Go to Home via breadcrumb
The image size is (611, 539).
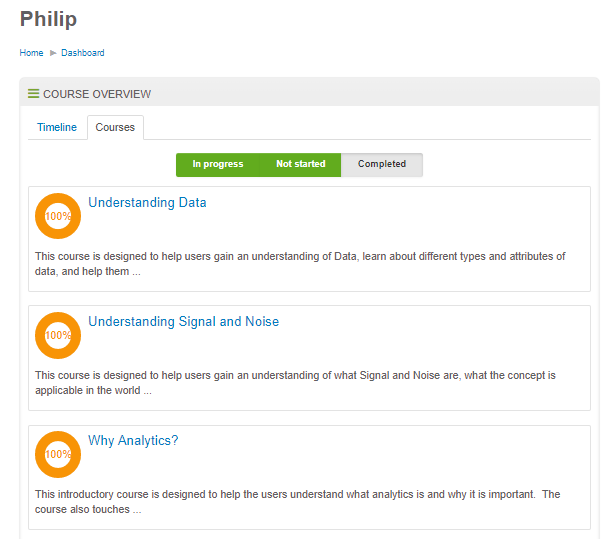[x=31, y=53]
